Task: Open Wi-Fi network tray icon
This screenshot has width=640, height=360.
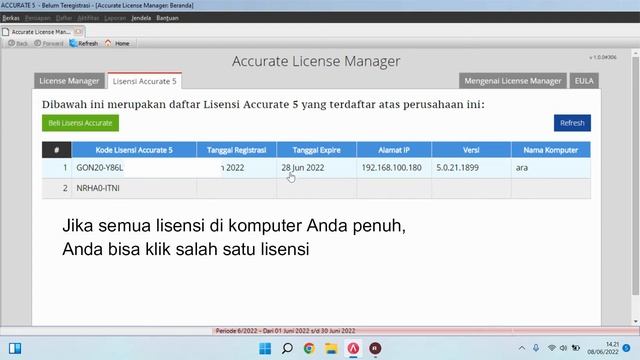Action: click(x=552, y=348)
